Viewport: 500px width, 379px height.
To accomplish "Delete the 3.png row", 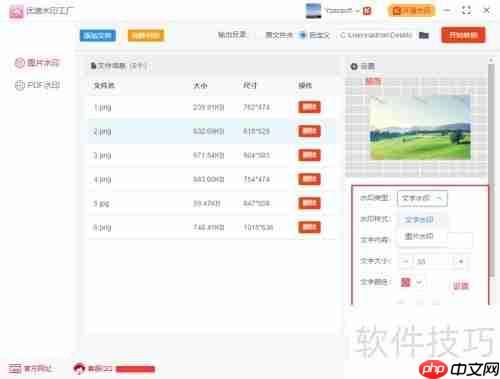I will [x=309, y=155].
